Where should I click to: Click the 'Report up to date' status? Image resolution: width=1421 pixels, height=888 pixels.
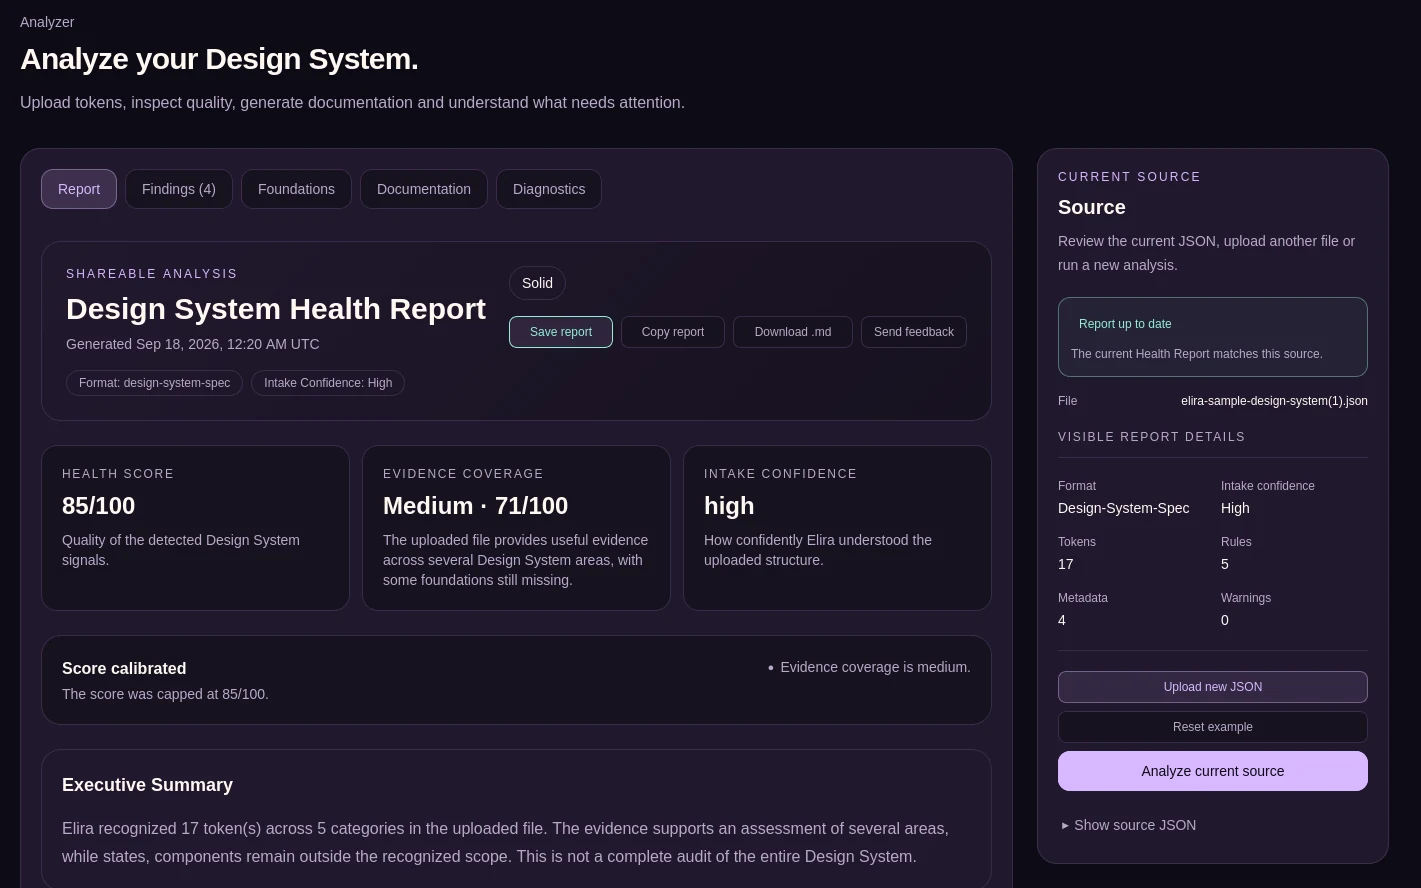pos(1125,324)
